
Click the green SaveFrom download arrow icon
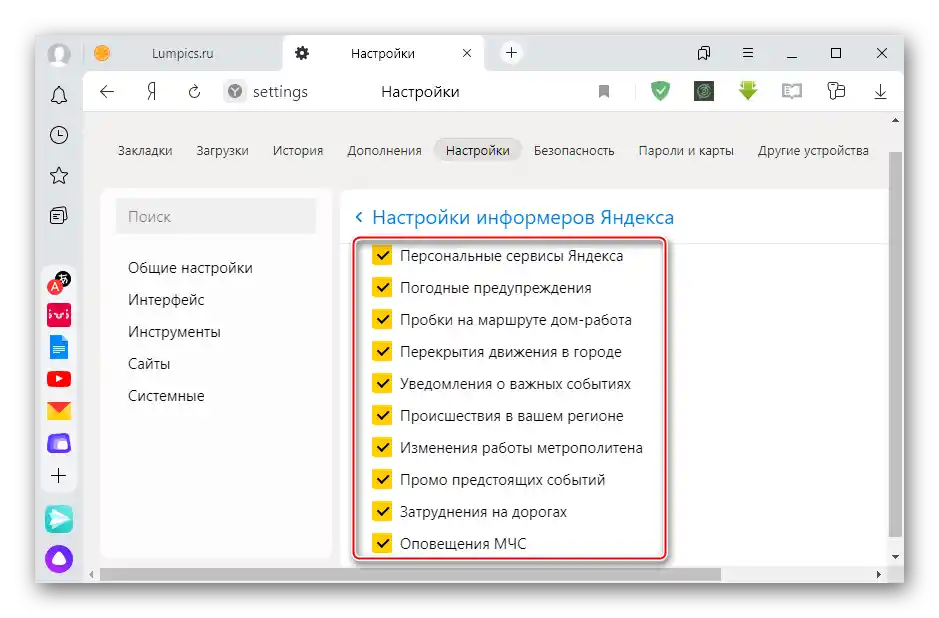747,90
